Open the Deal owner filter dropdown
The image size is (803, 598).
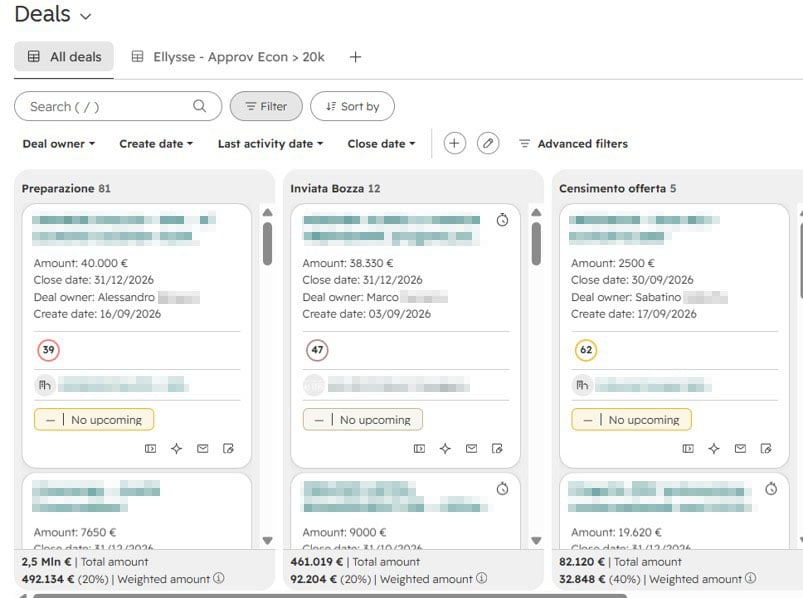point(59,144)
